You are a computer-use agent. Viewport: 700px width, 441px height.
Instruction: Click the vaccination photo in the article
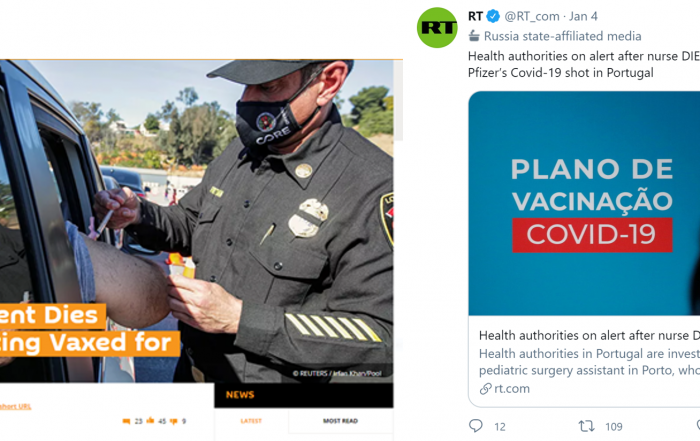click(x=196, y=221)
